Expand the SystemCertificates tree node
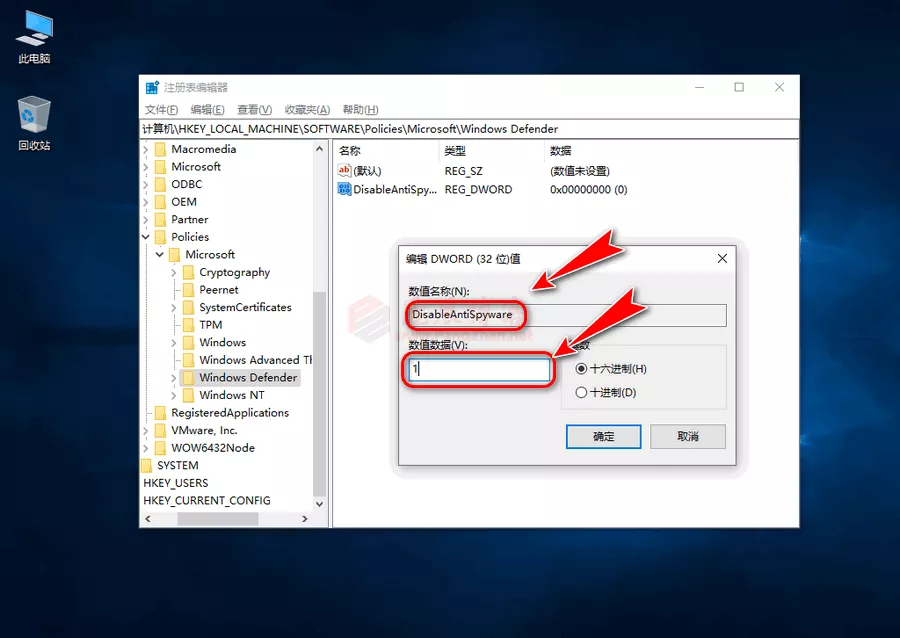Image resolution: width=900 pixels, height=638 pixels. pos(174,308)
